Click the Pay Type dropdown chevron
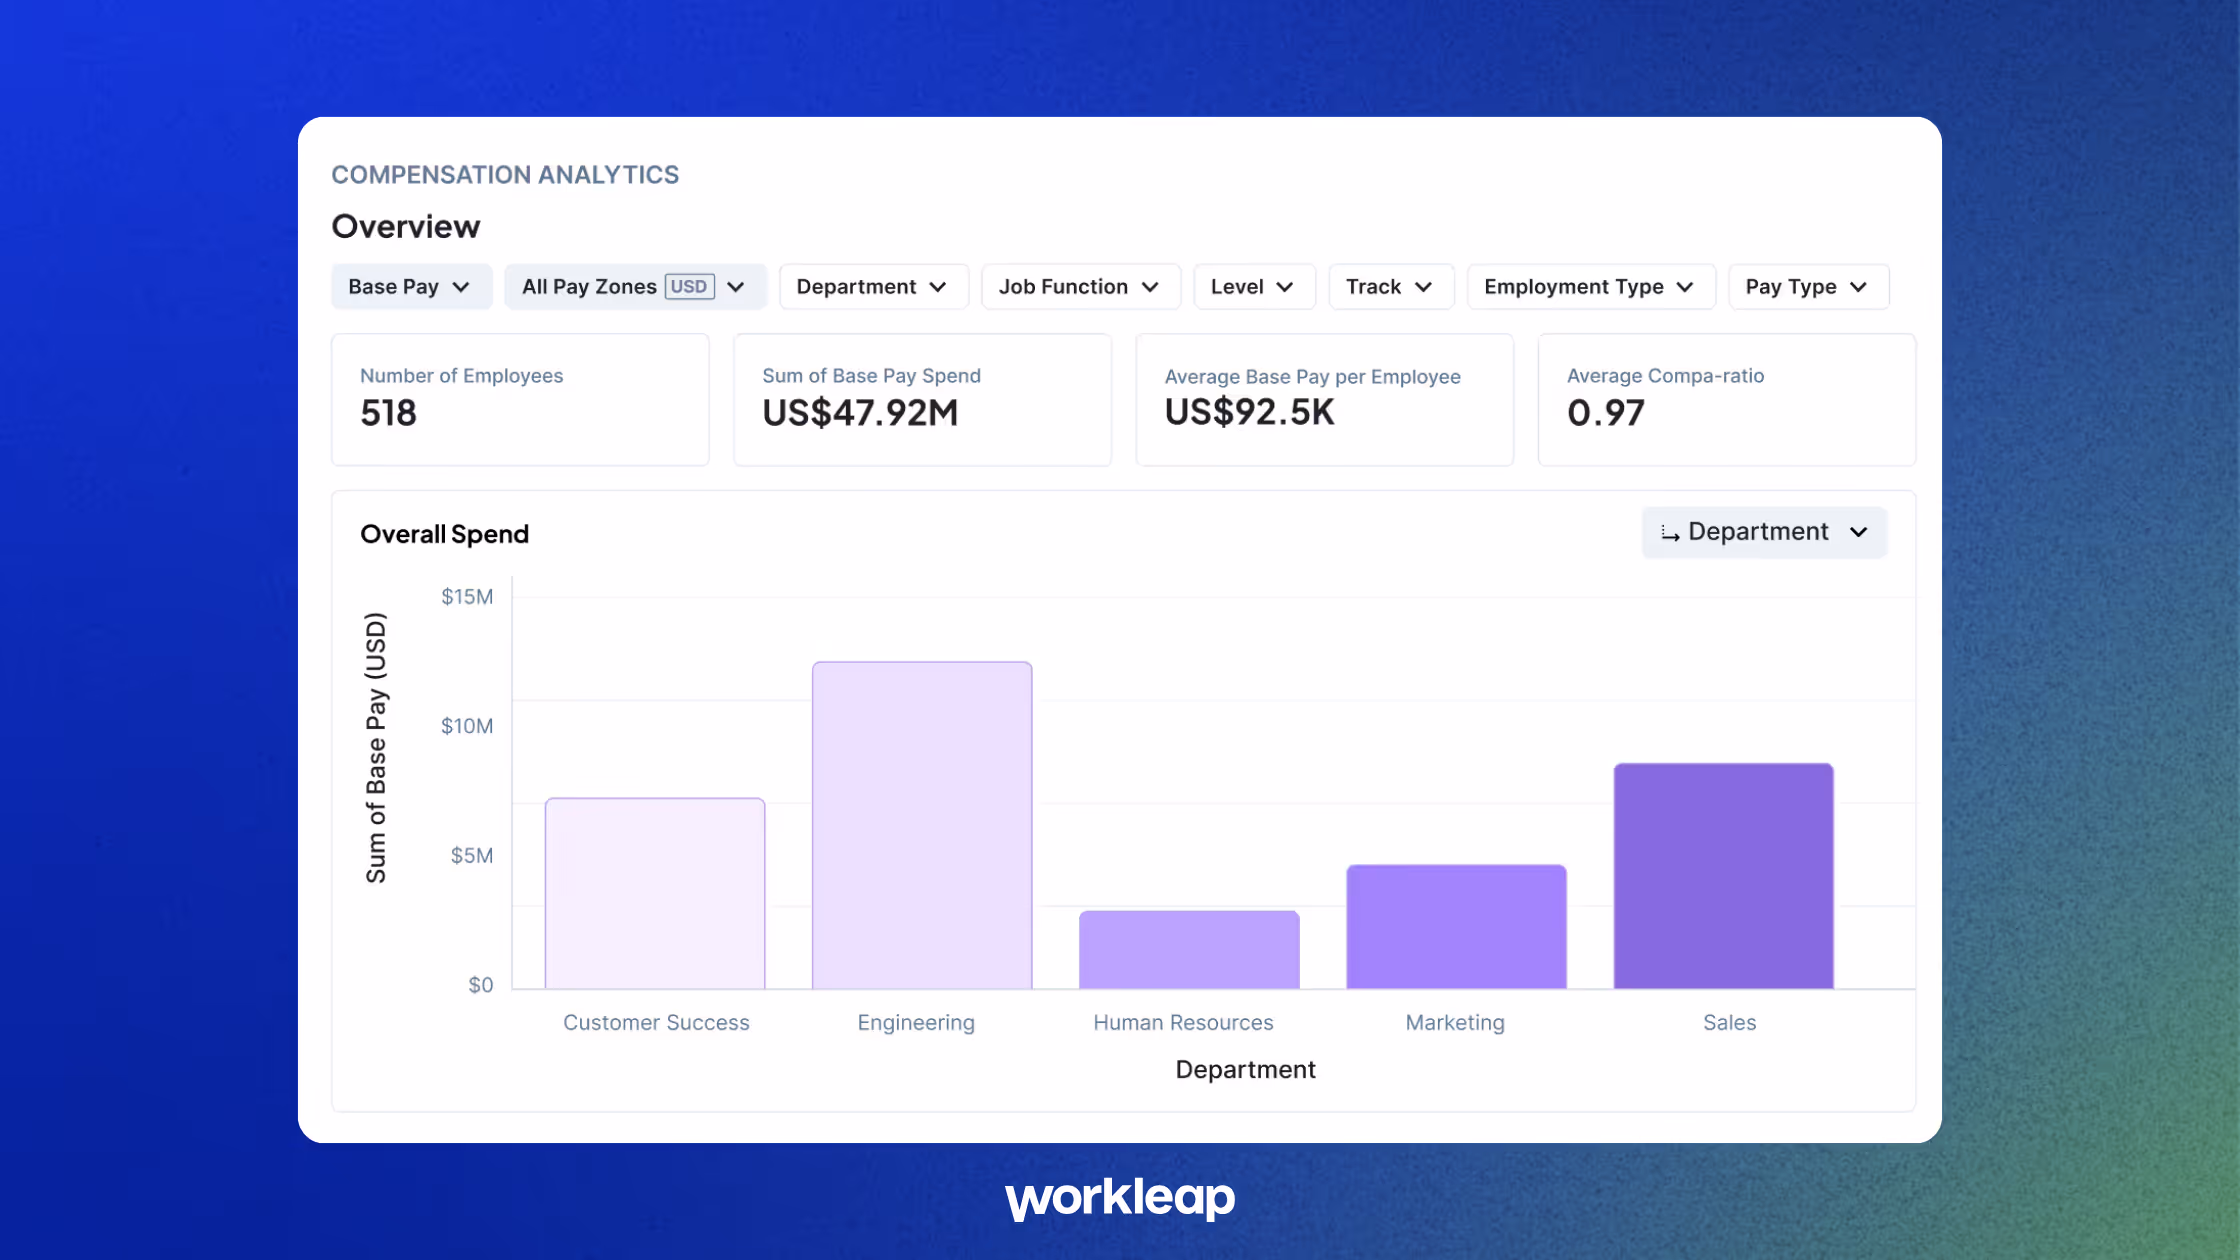The height and width of the screenshot is (1260, 2240). point(1859,287)
